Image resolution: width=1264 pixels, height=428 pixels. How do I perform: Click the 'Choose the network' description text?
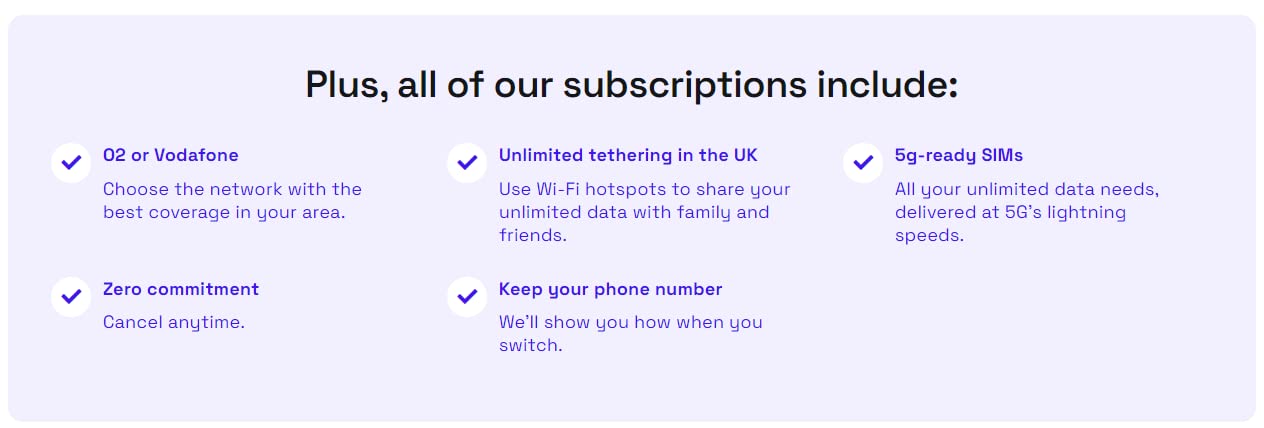click(232, 189)
